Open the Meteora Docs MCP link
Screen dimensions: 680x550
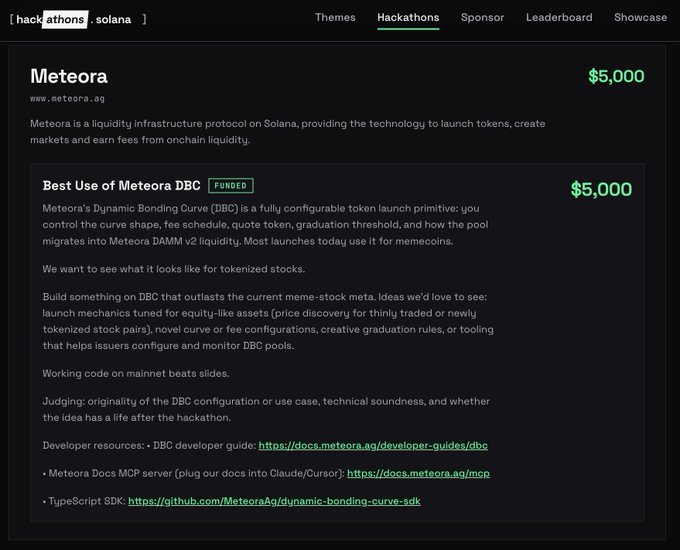click(418, 473)
